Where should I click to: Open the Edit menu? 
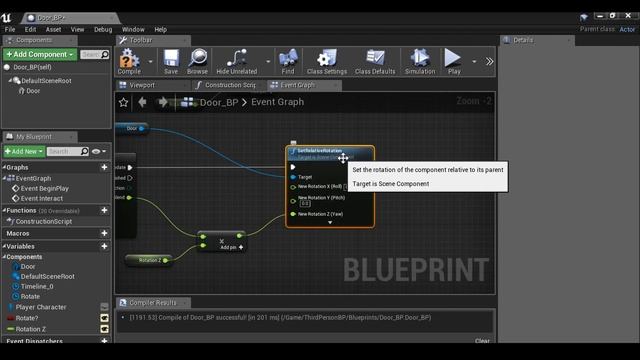click(x=30, y=29)
